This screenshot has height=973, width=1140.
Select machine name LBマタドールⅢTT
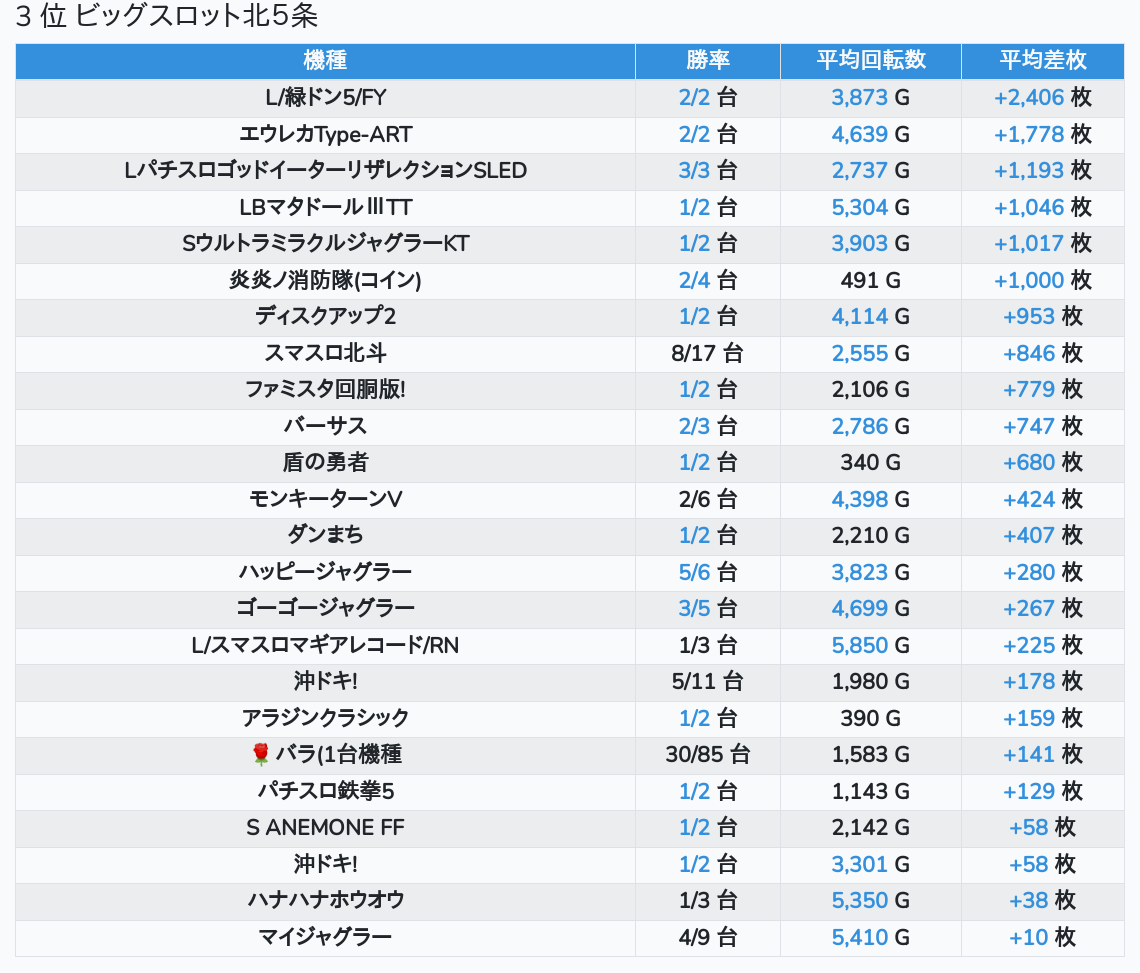(x=325, y=207)
